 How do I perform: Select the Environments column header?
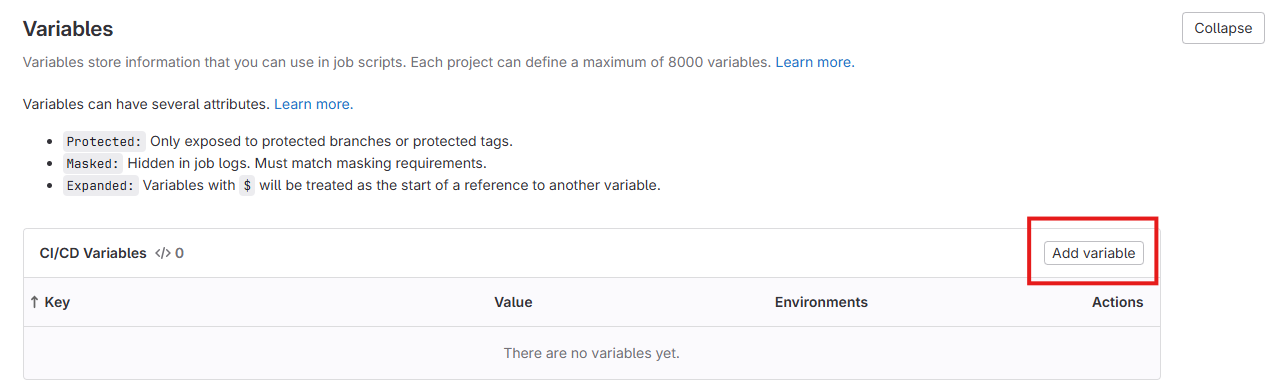[x=821, y=302]
